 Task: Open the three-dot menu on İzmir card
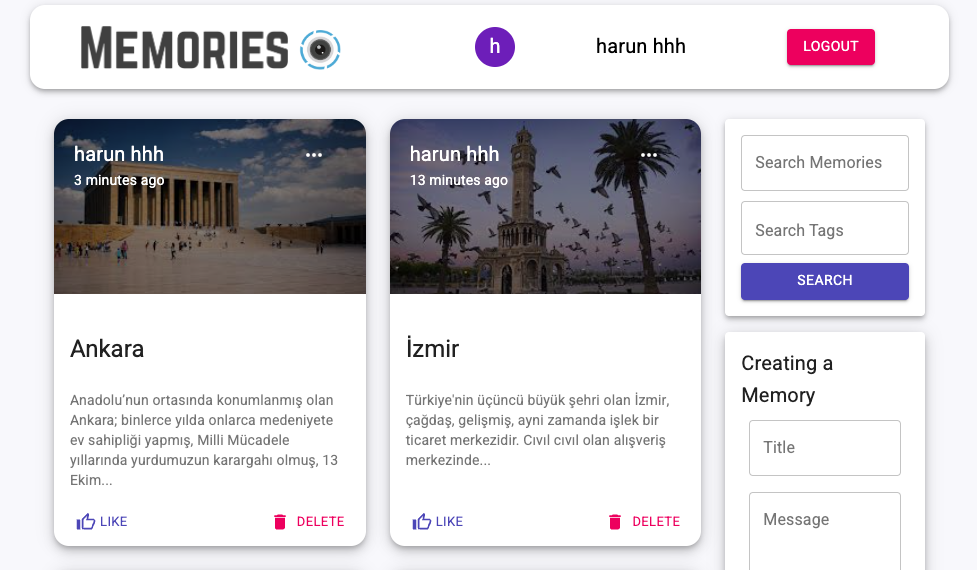coord(649,155)
